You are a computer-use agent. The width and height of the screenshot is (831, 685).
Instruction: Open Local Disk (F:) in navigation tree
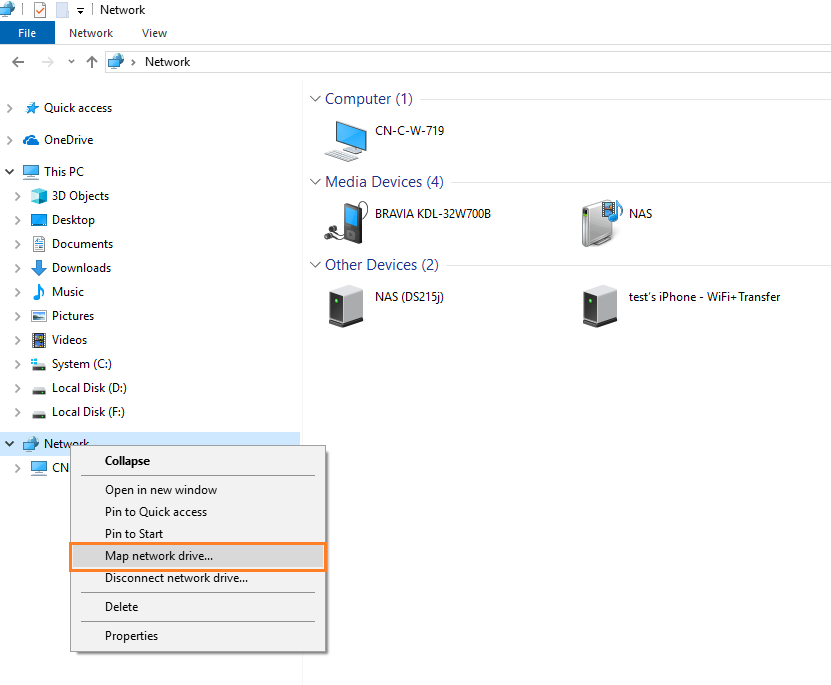(88, 412)
